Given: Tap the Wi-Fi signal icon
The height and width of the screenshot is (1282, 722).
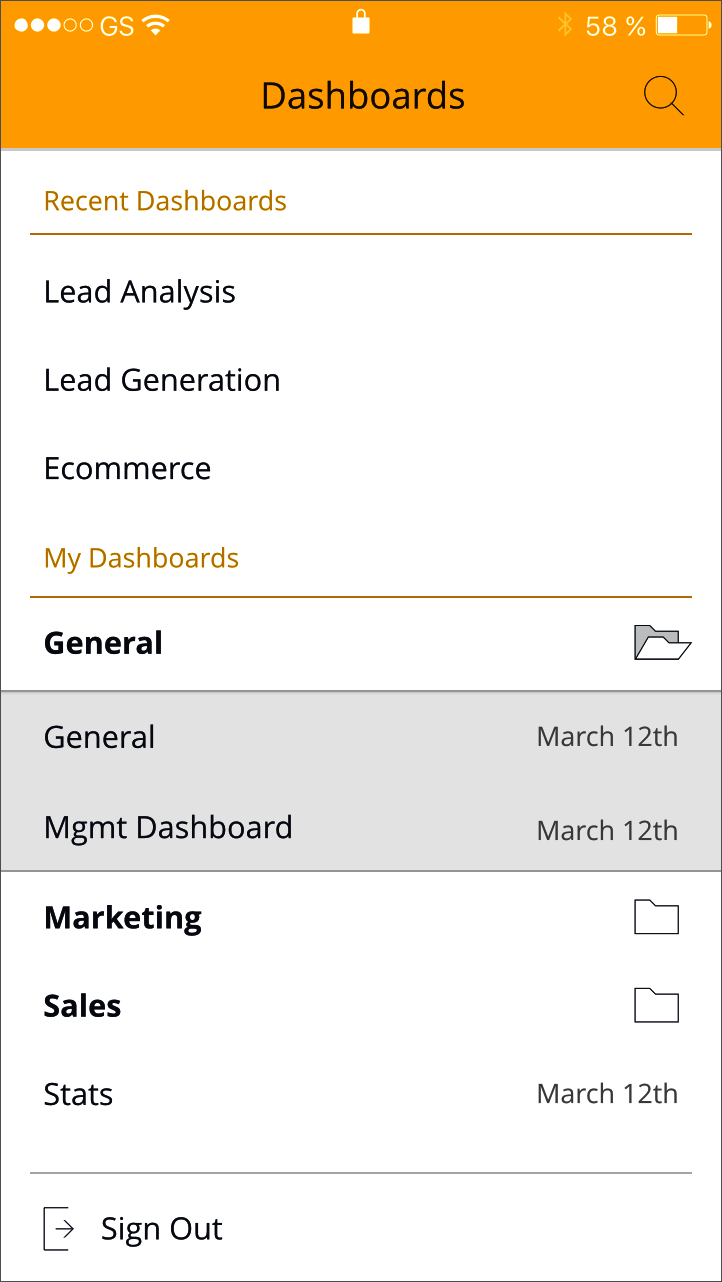Looking at the screenshot, I should coord(155,26).
